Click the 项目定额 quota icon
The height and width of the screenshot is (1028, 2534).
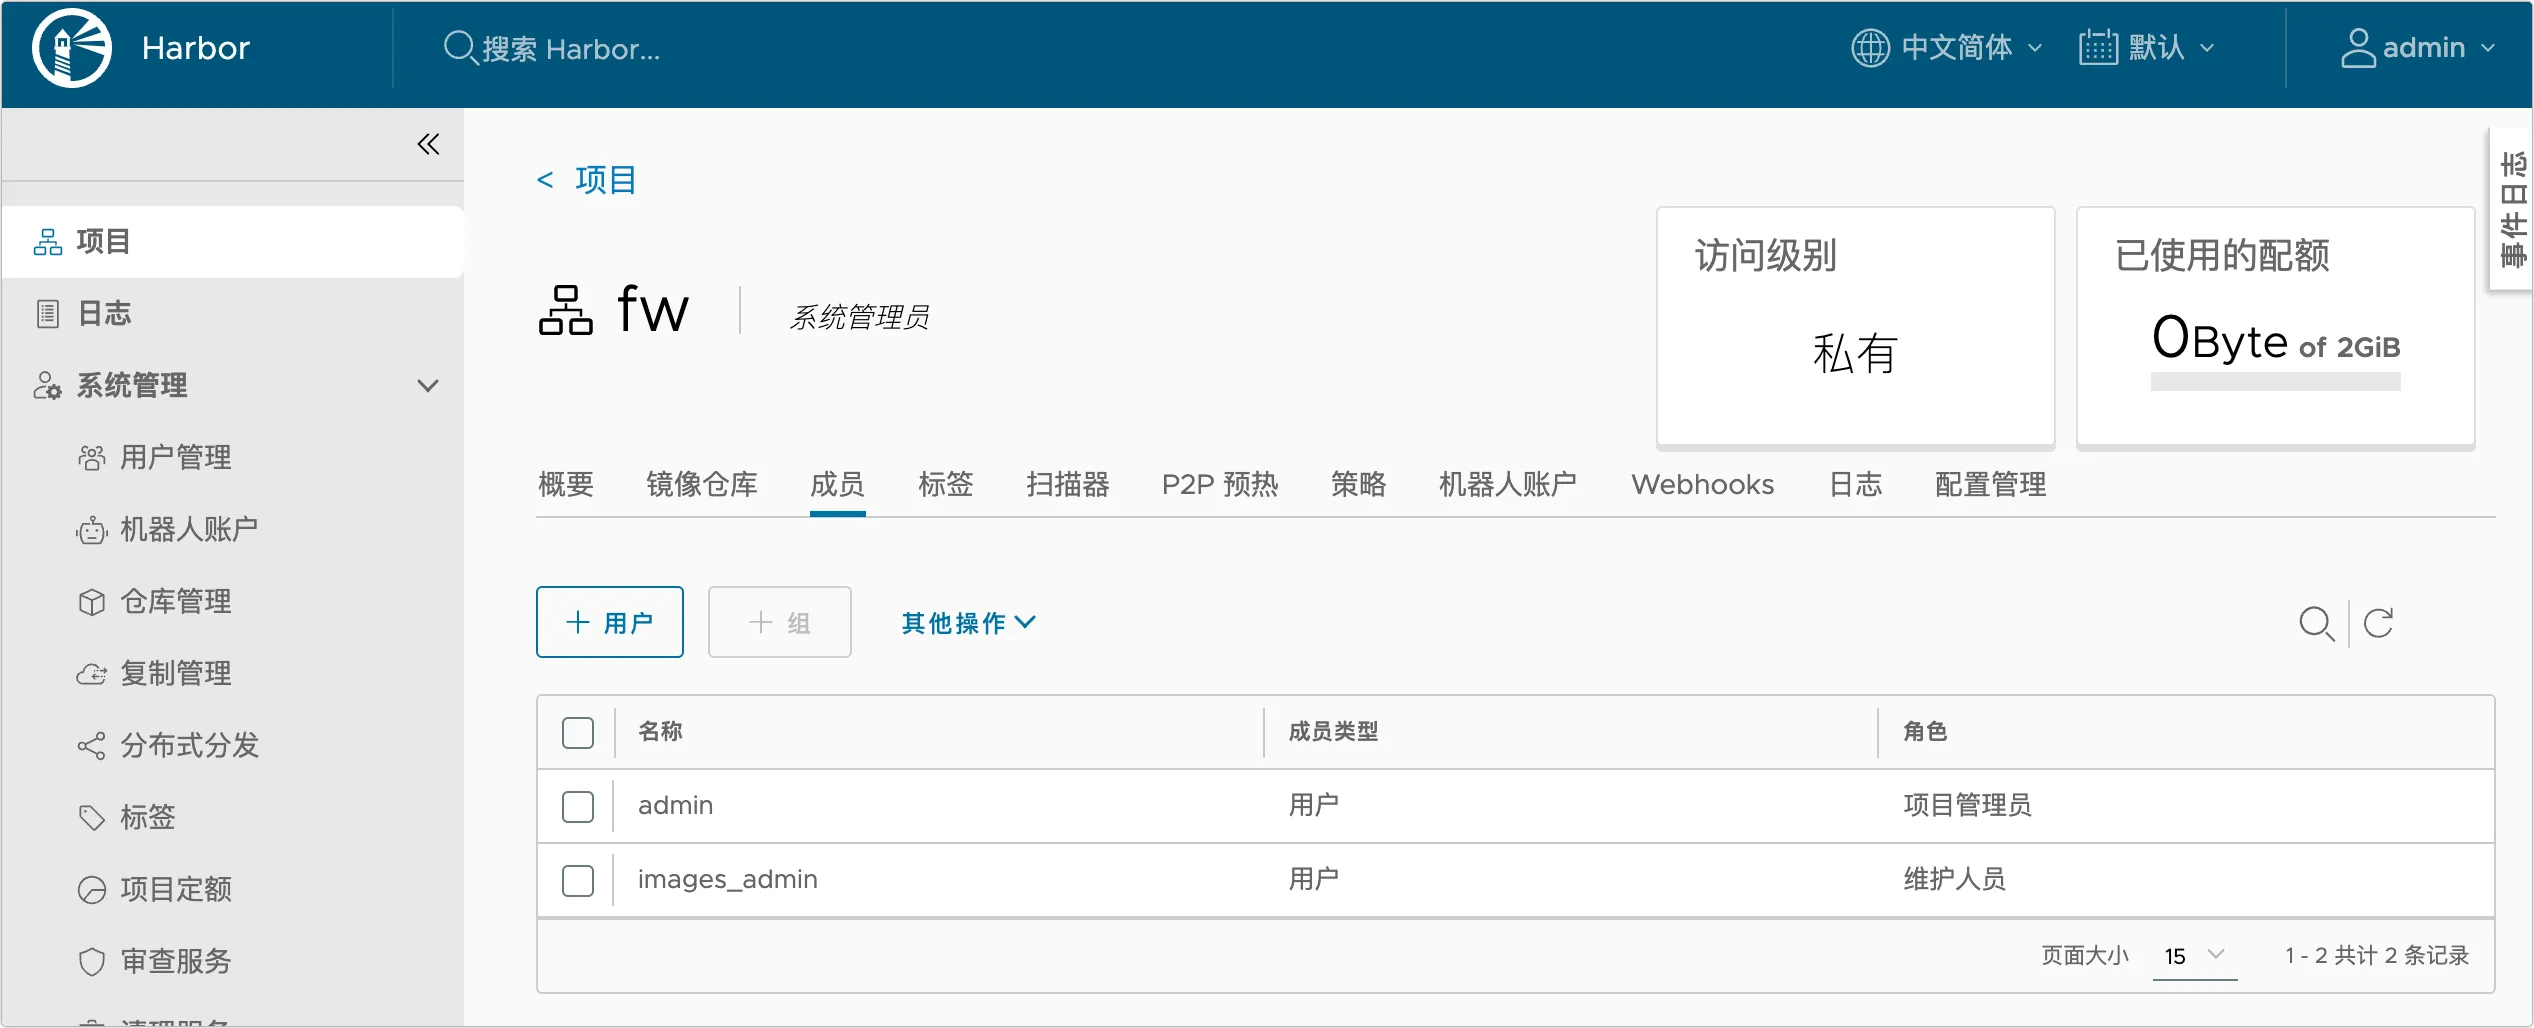tap(92, 890)
